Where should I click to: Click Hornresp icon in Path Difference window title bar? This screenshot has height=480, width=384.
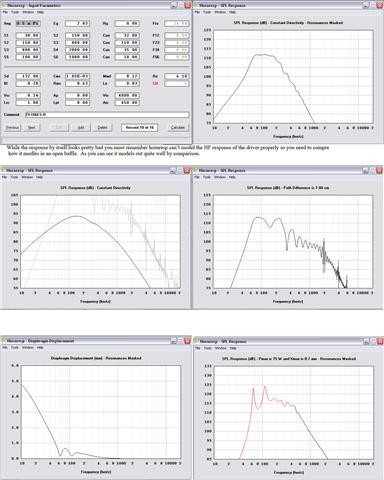(196, 170)
